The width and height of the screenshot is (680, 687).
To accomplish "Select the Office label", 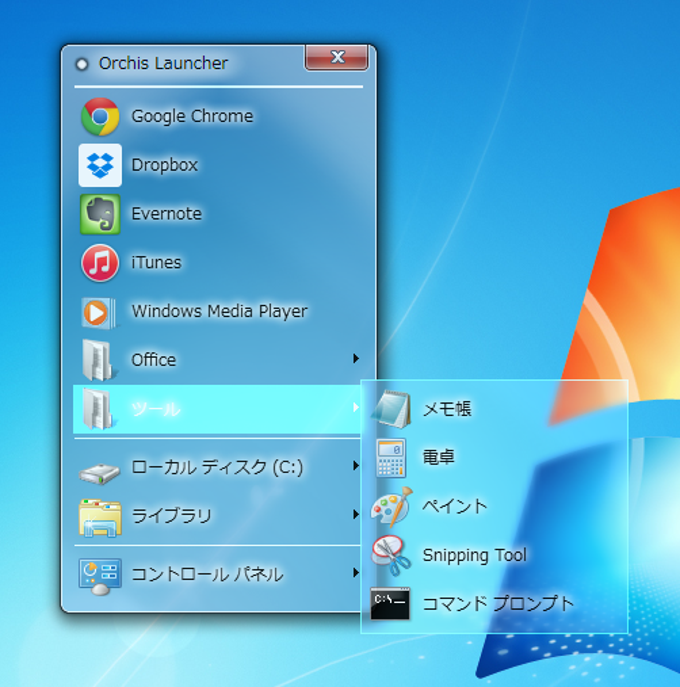I will 154,360.
